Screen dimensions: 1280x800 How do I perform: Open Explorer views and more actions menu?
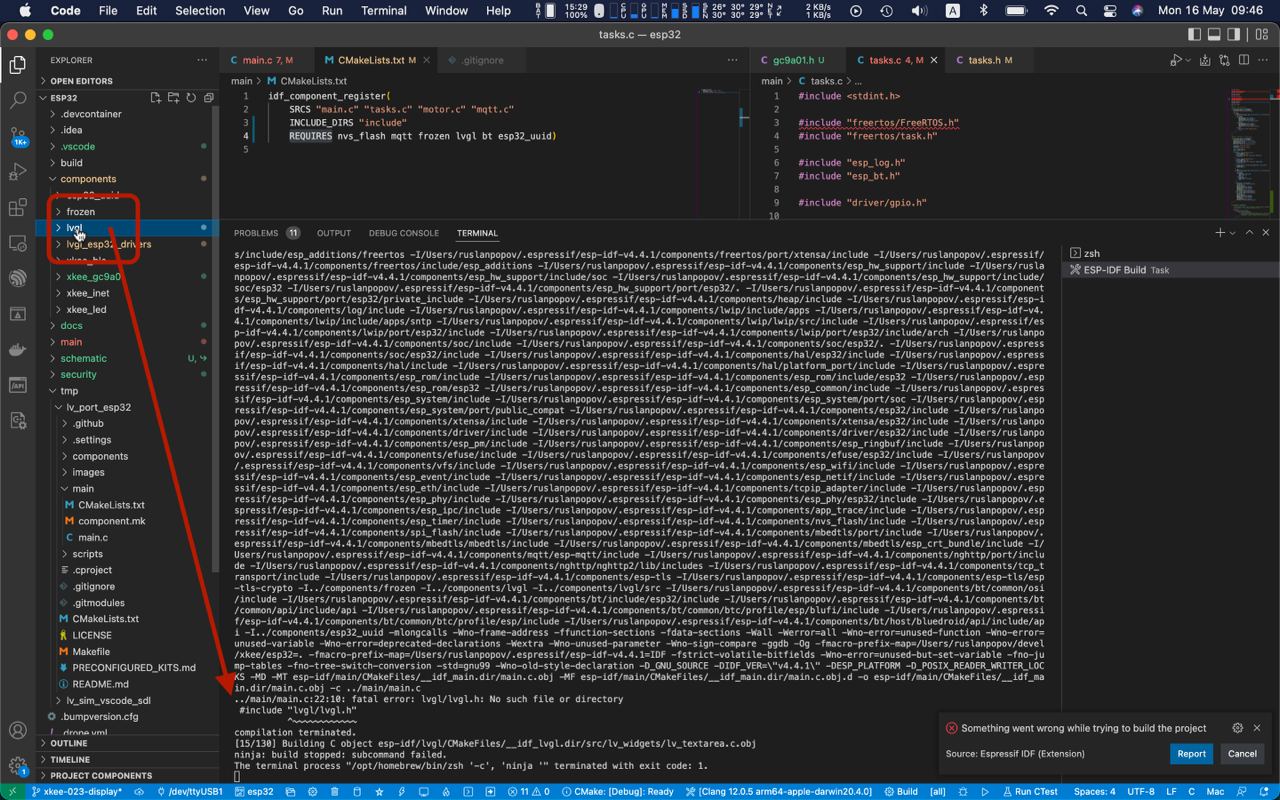coord(202,60)
